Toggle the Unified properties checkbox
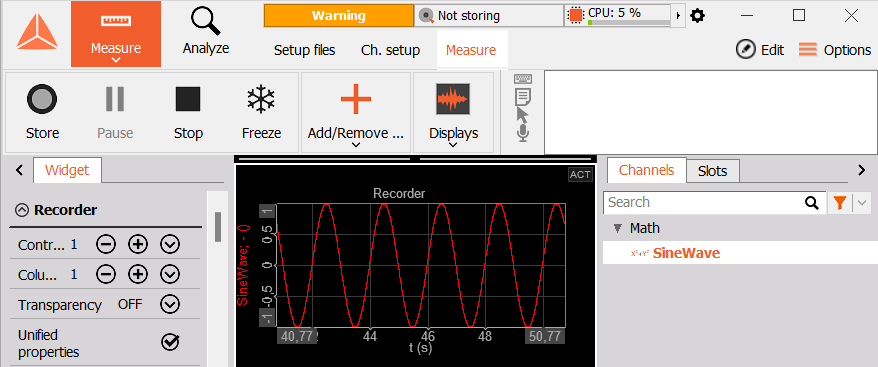The height and width of the screenshot is (367, 878). click(x=170, y=342)
